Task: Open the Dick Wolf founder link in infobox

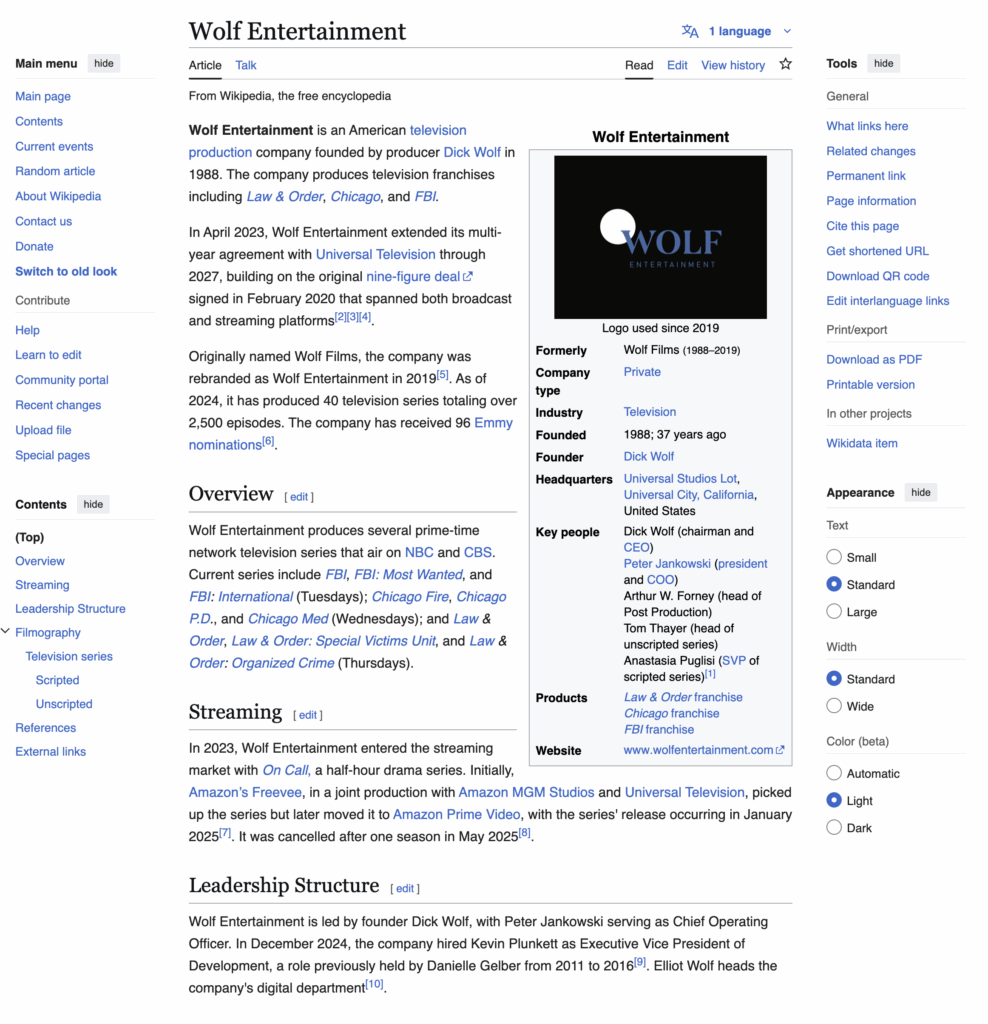Action: tap(648, 456)
